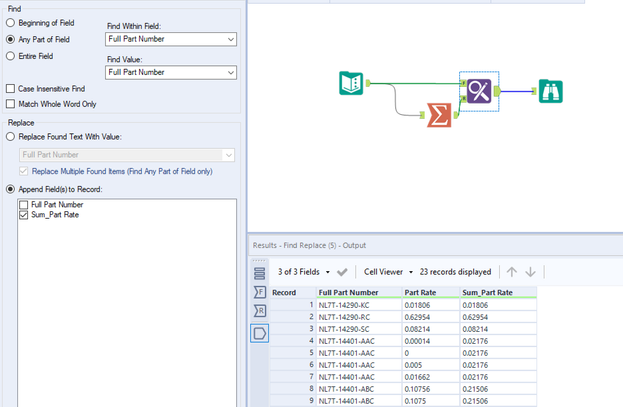Click the 23 records displayed label
Screen dimensions: 623x407
pyautogui.click(x=455, y=272)
